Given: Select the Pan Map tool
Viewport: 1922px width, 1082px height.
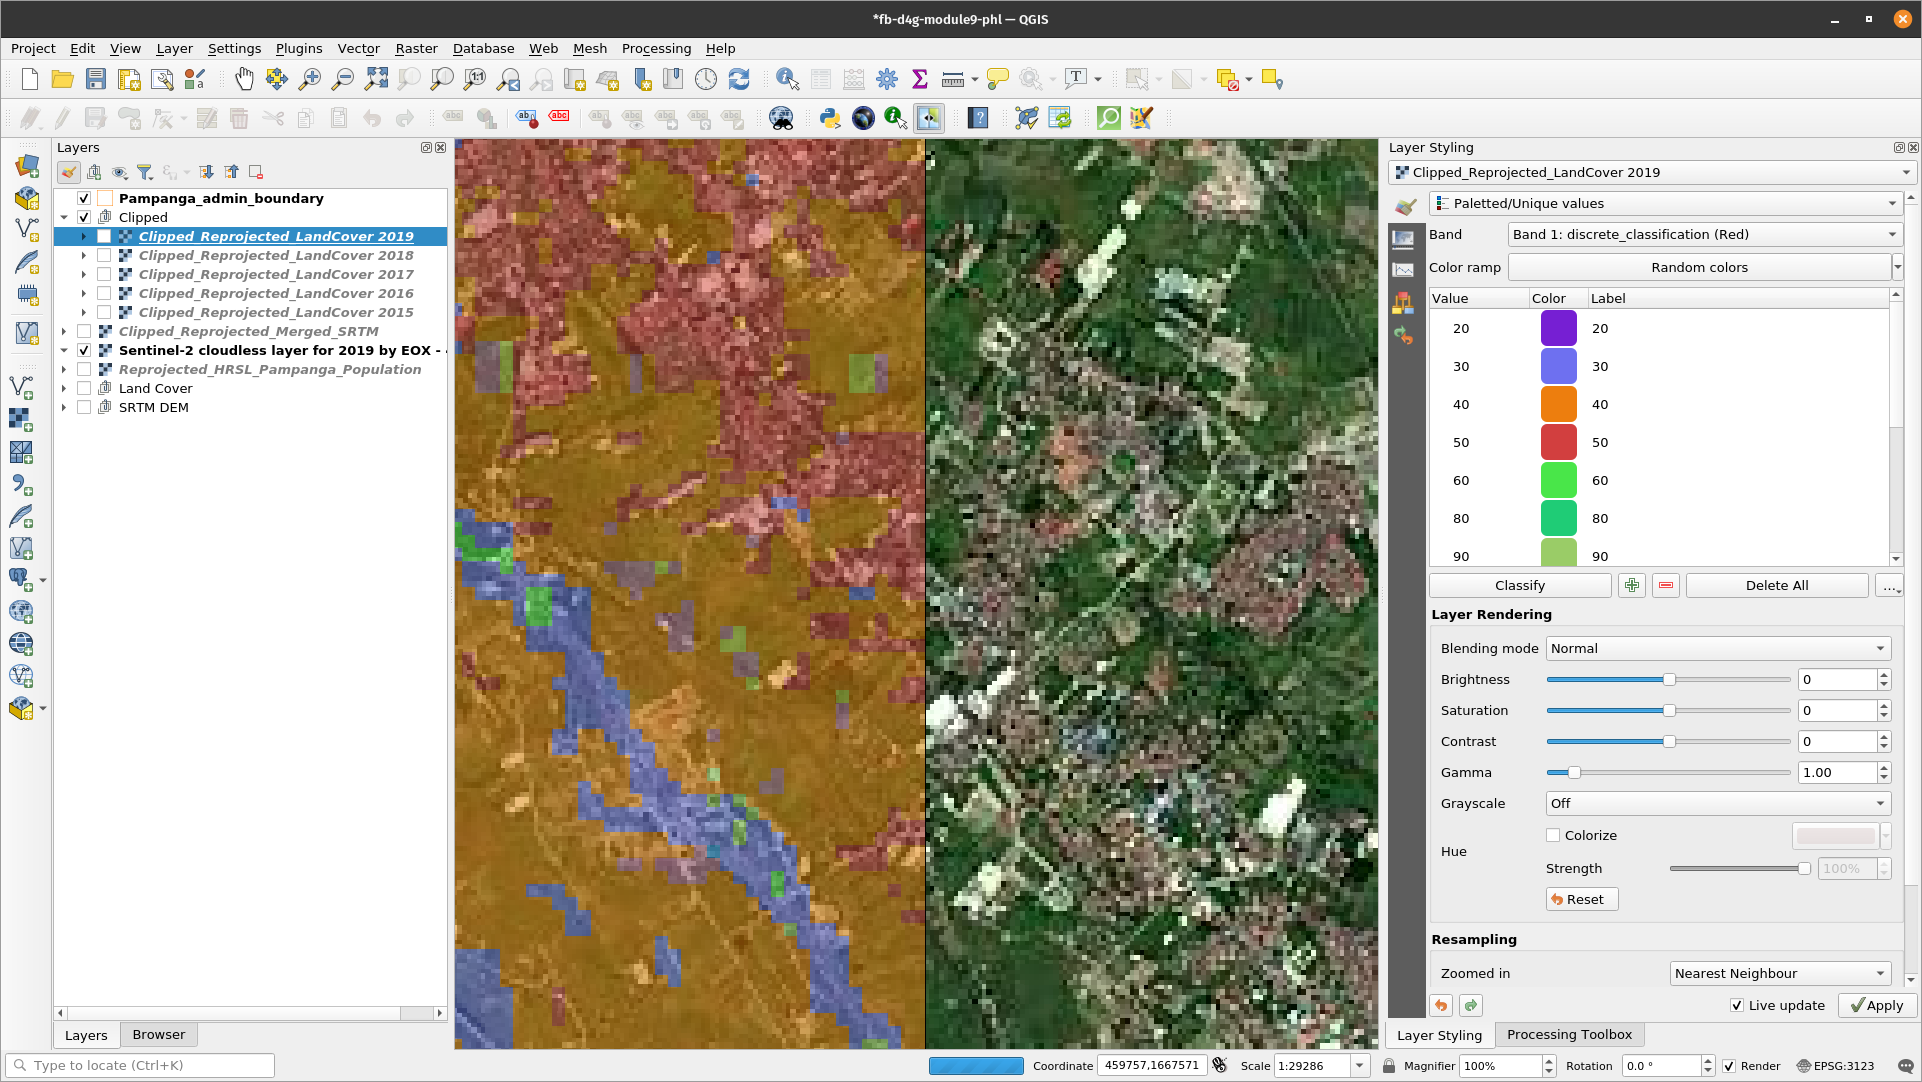Looking at the screenshot, I should pyautogui.click(x=243, y=80).
